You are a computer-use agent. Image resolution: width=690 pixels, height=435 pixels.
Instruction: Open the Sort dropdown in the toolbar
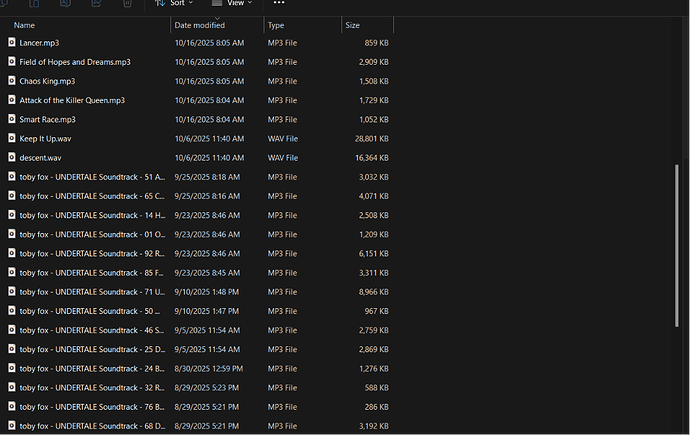[x=174, y=3]
